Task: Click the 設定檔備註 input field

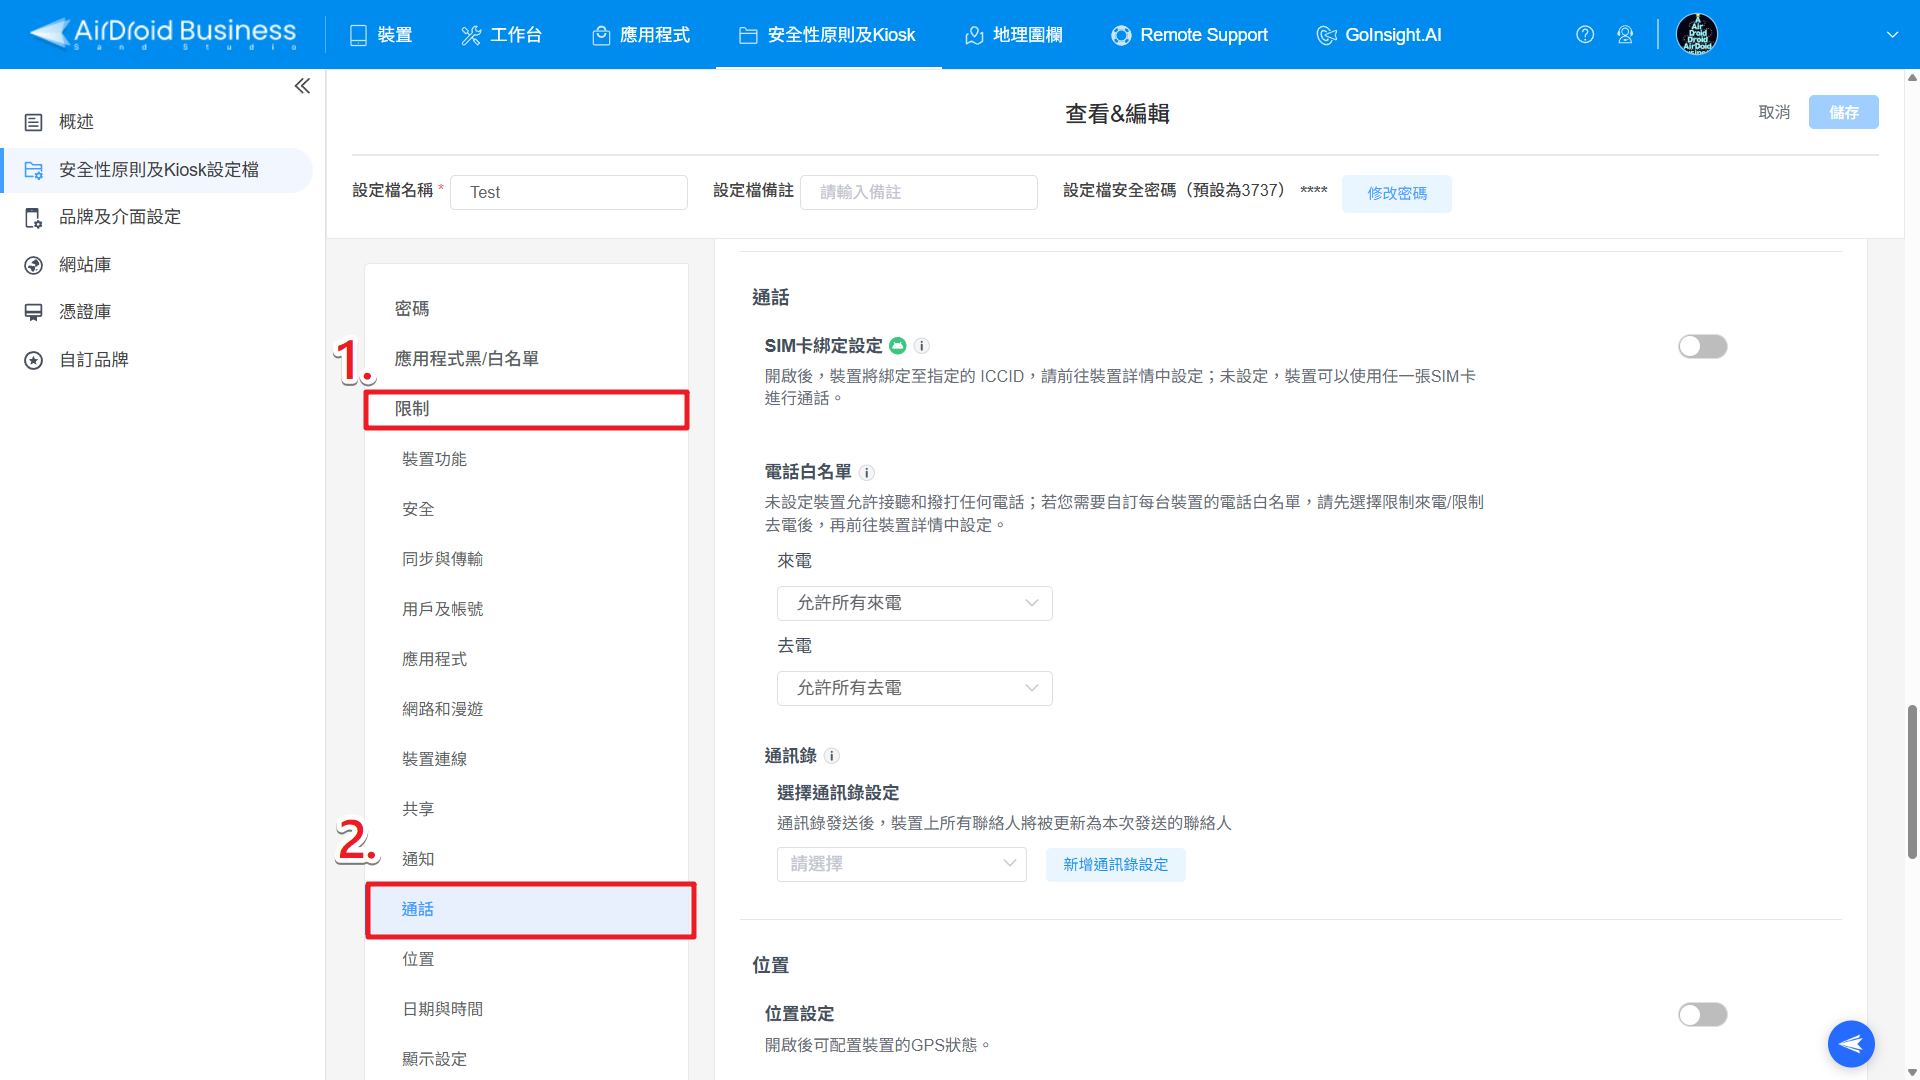Action: (918, 192)
